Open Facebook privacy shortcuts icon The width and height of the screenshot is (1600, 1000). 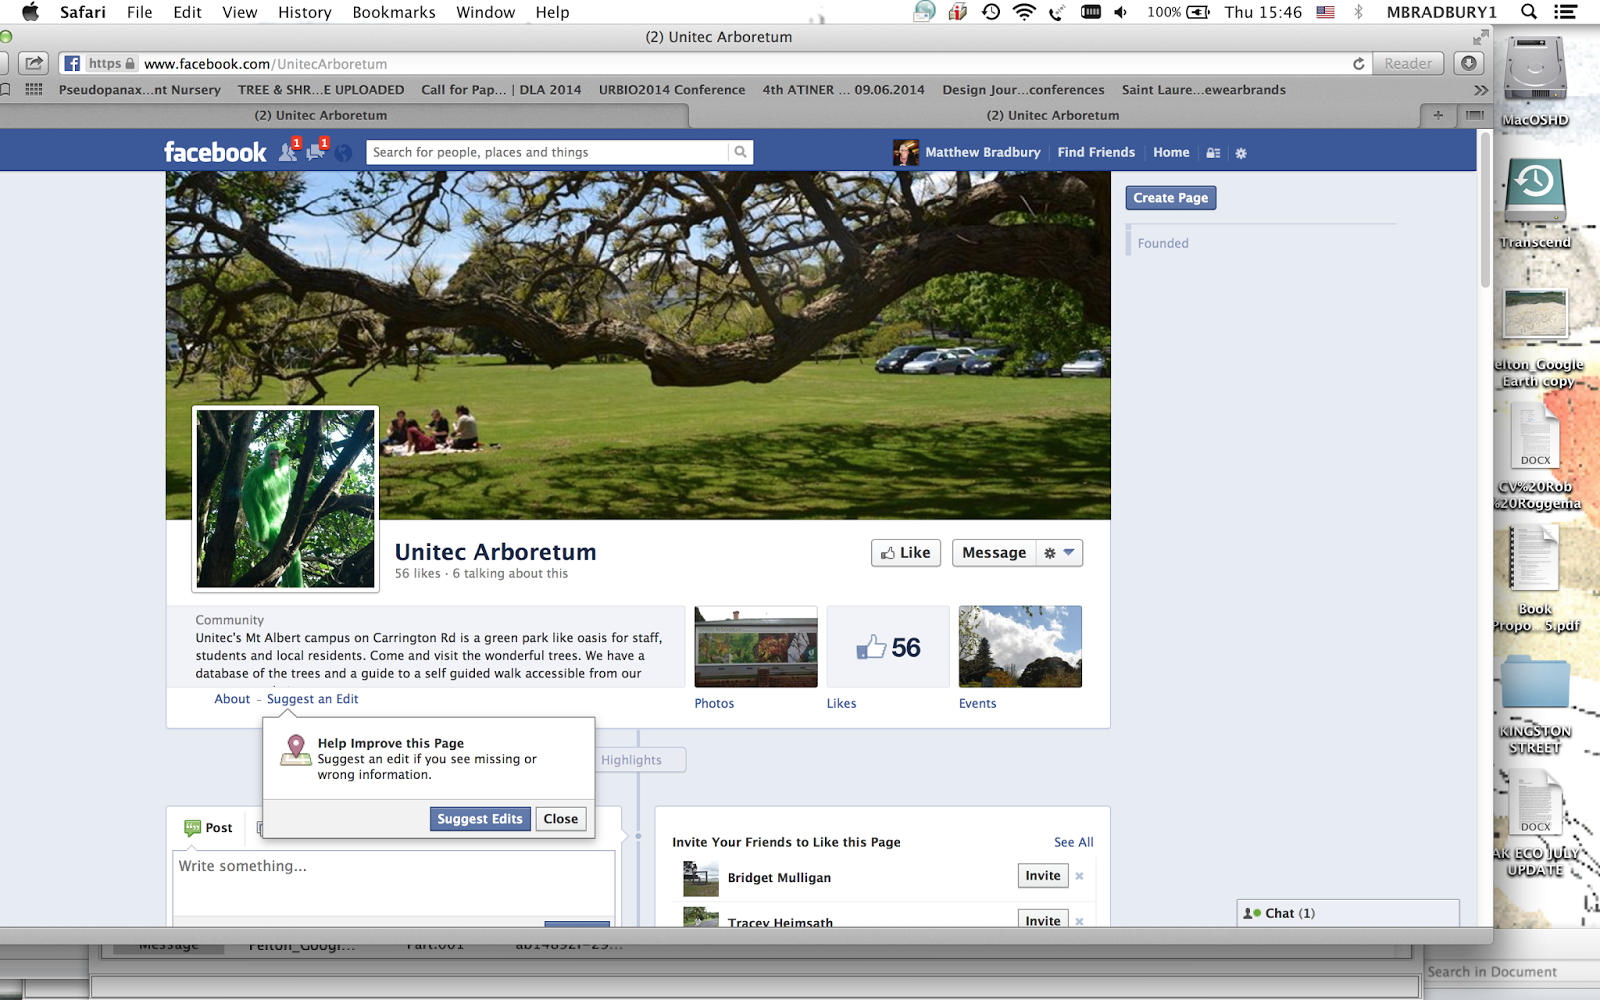(1213, 153)
